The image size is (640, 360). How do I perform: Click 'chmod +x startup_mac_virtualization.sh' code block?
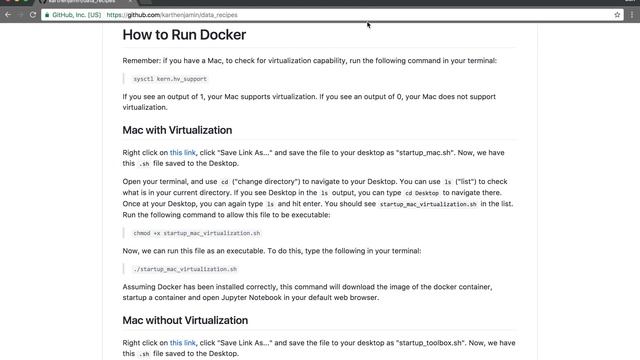[x=197, y=233]
